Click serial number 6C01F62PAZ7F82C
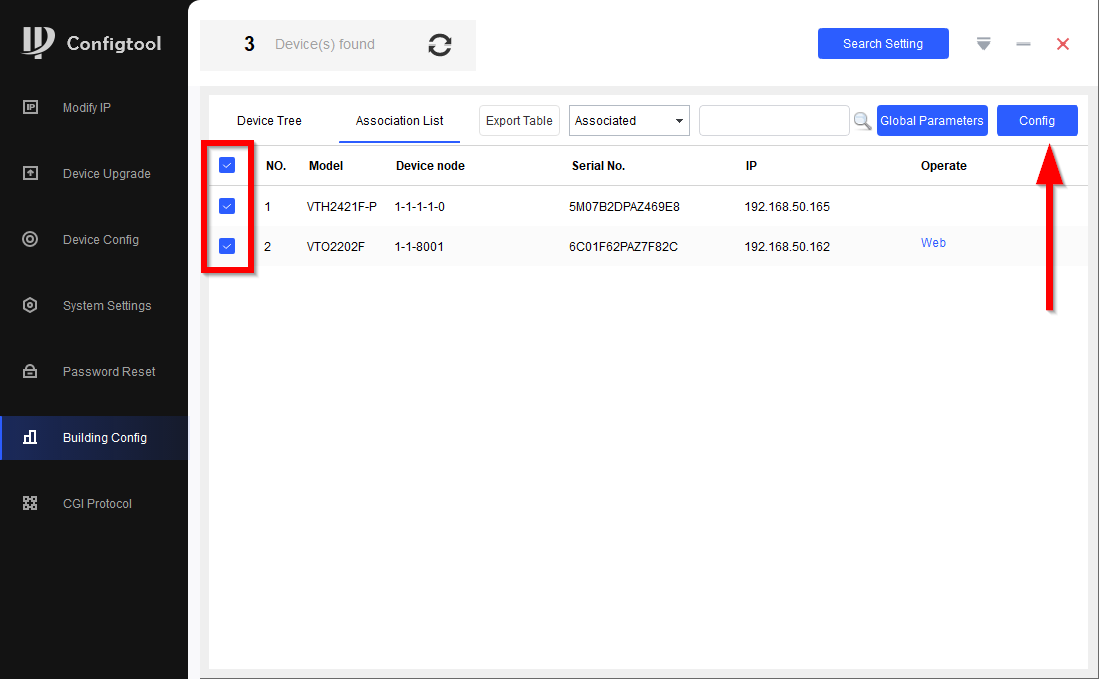The height and width of the screenshot is (679, 1099). 623,247
